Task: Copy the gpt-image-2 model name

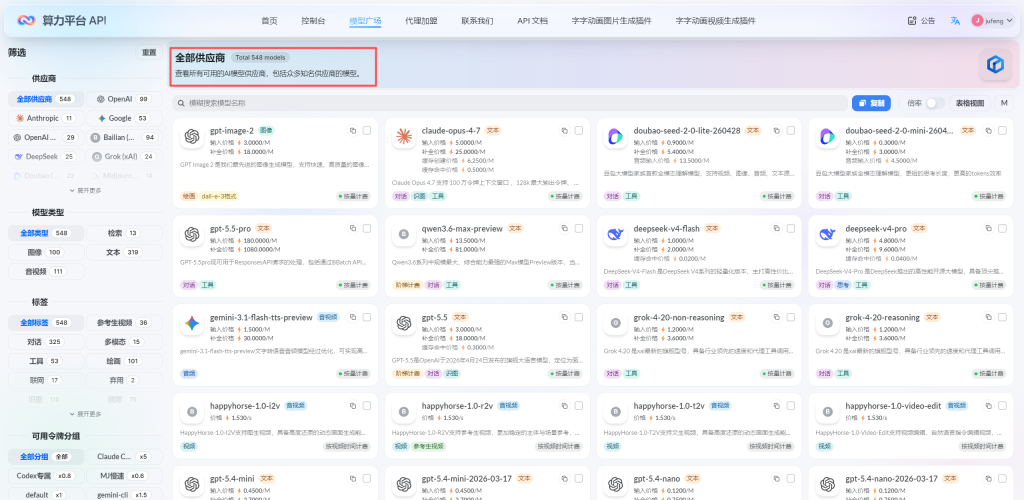Action: 353,131
